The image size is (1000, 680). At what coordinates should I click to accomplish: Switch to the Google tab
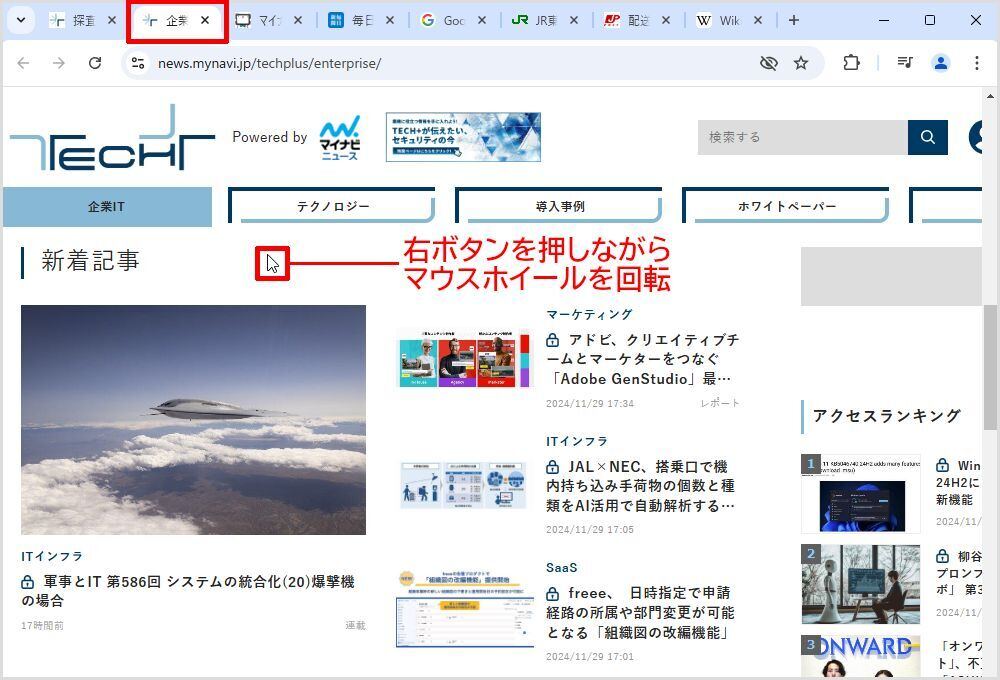(x=444, y=20)
